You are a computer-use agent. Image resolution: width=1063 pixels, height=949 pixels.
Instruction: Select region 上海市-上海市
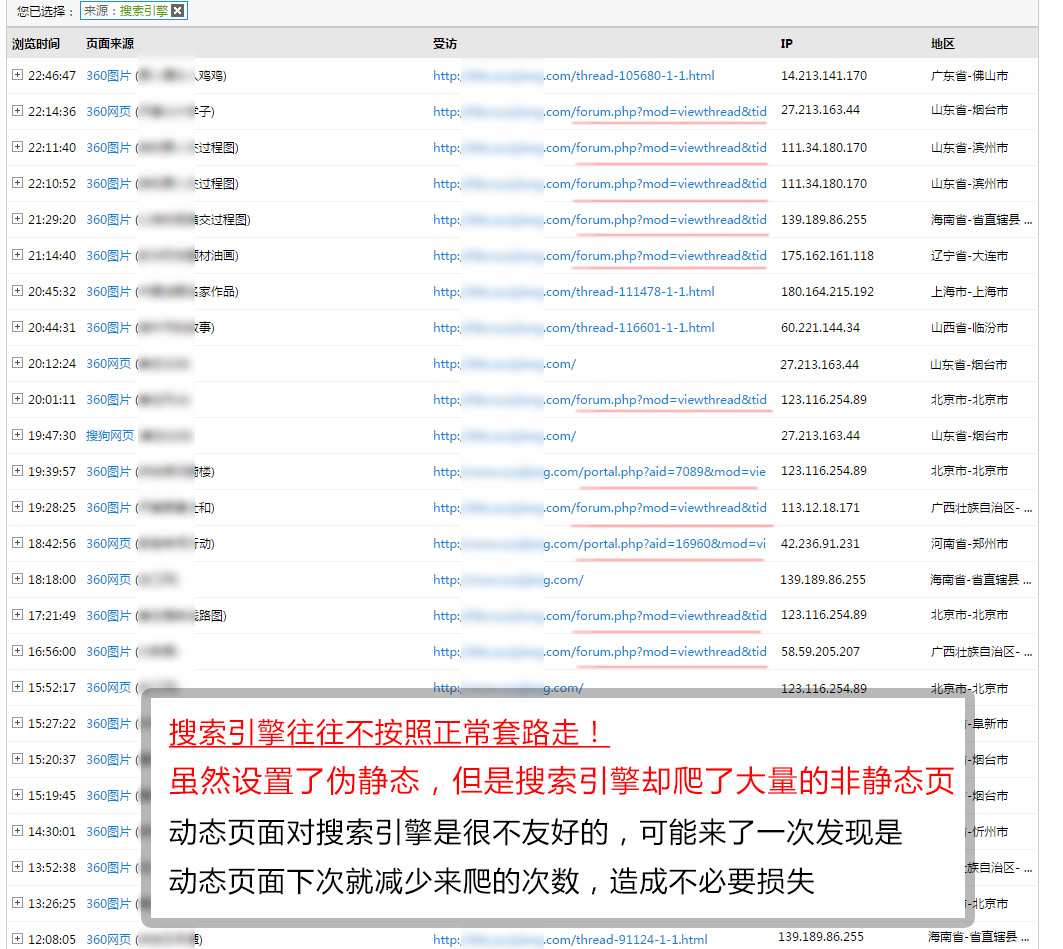[x=969, y=291]
